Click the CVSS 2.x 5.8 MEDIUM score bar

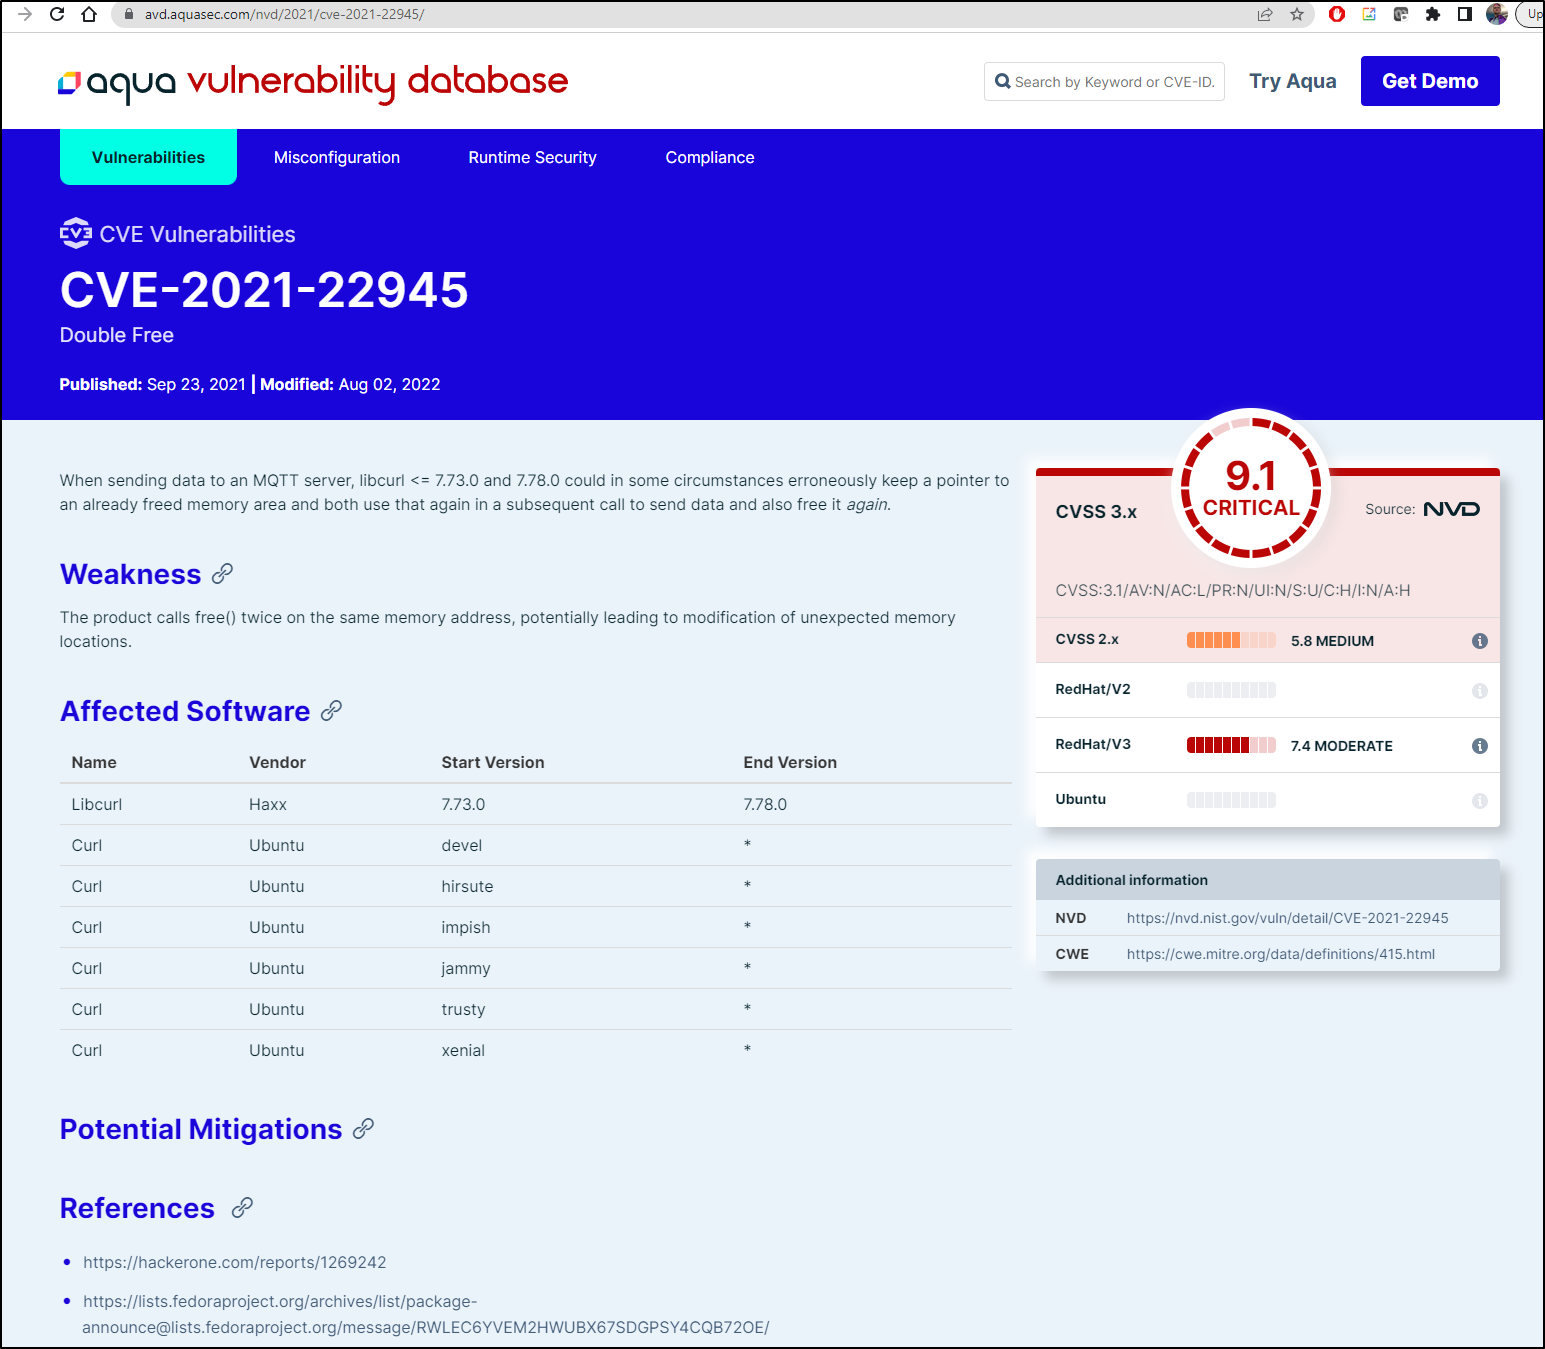pyautogui.click(x=1231, y=640)
